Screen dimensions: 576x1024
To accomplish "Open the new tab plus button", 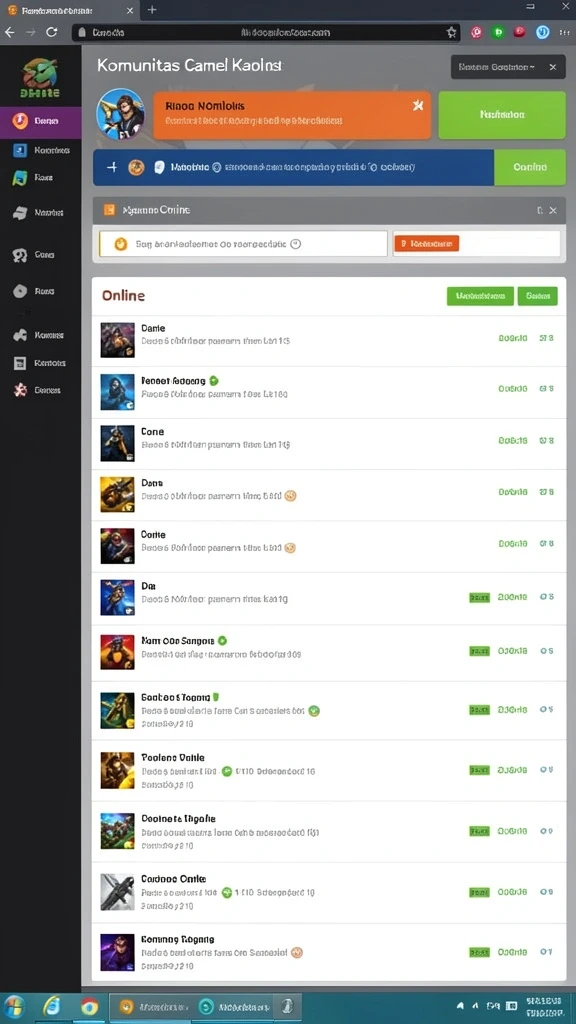I will 152,10.
